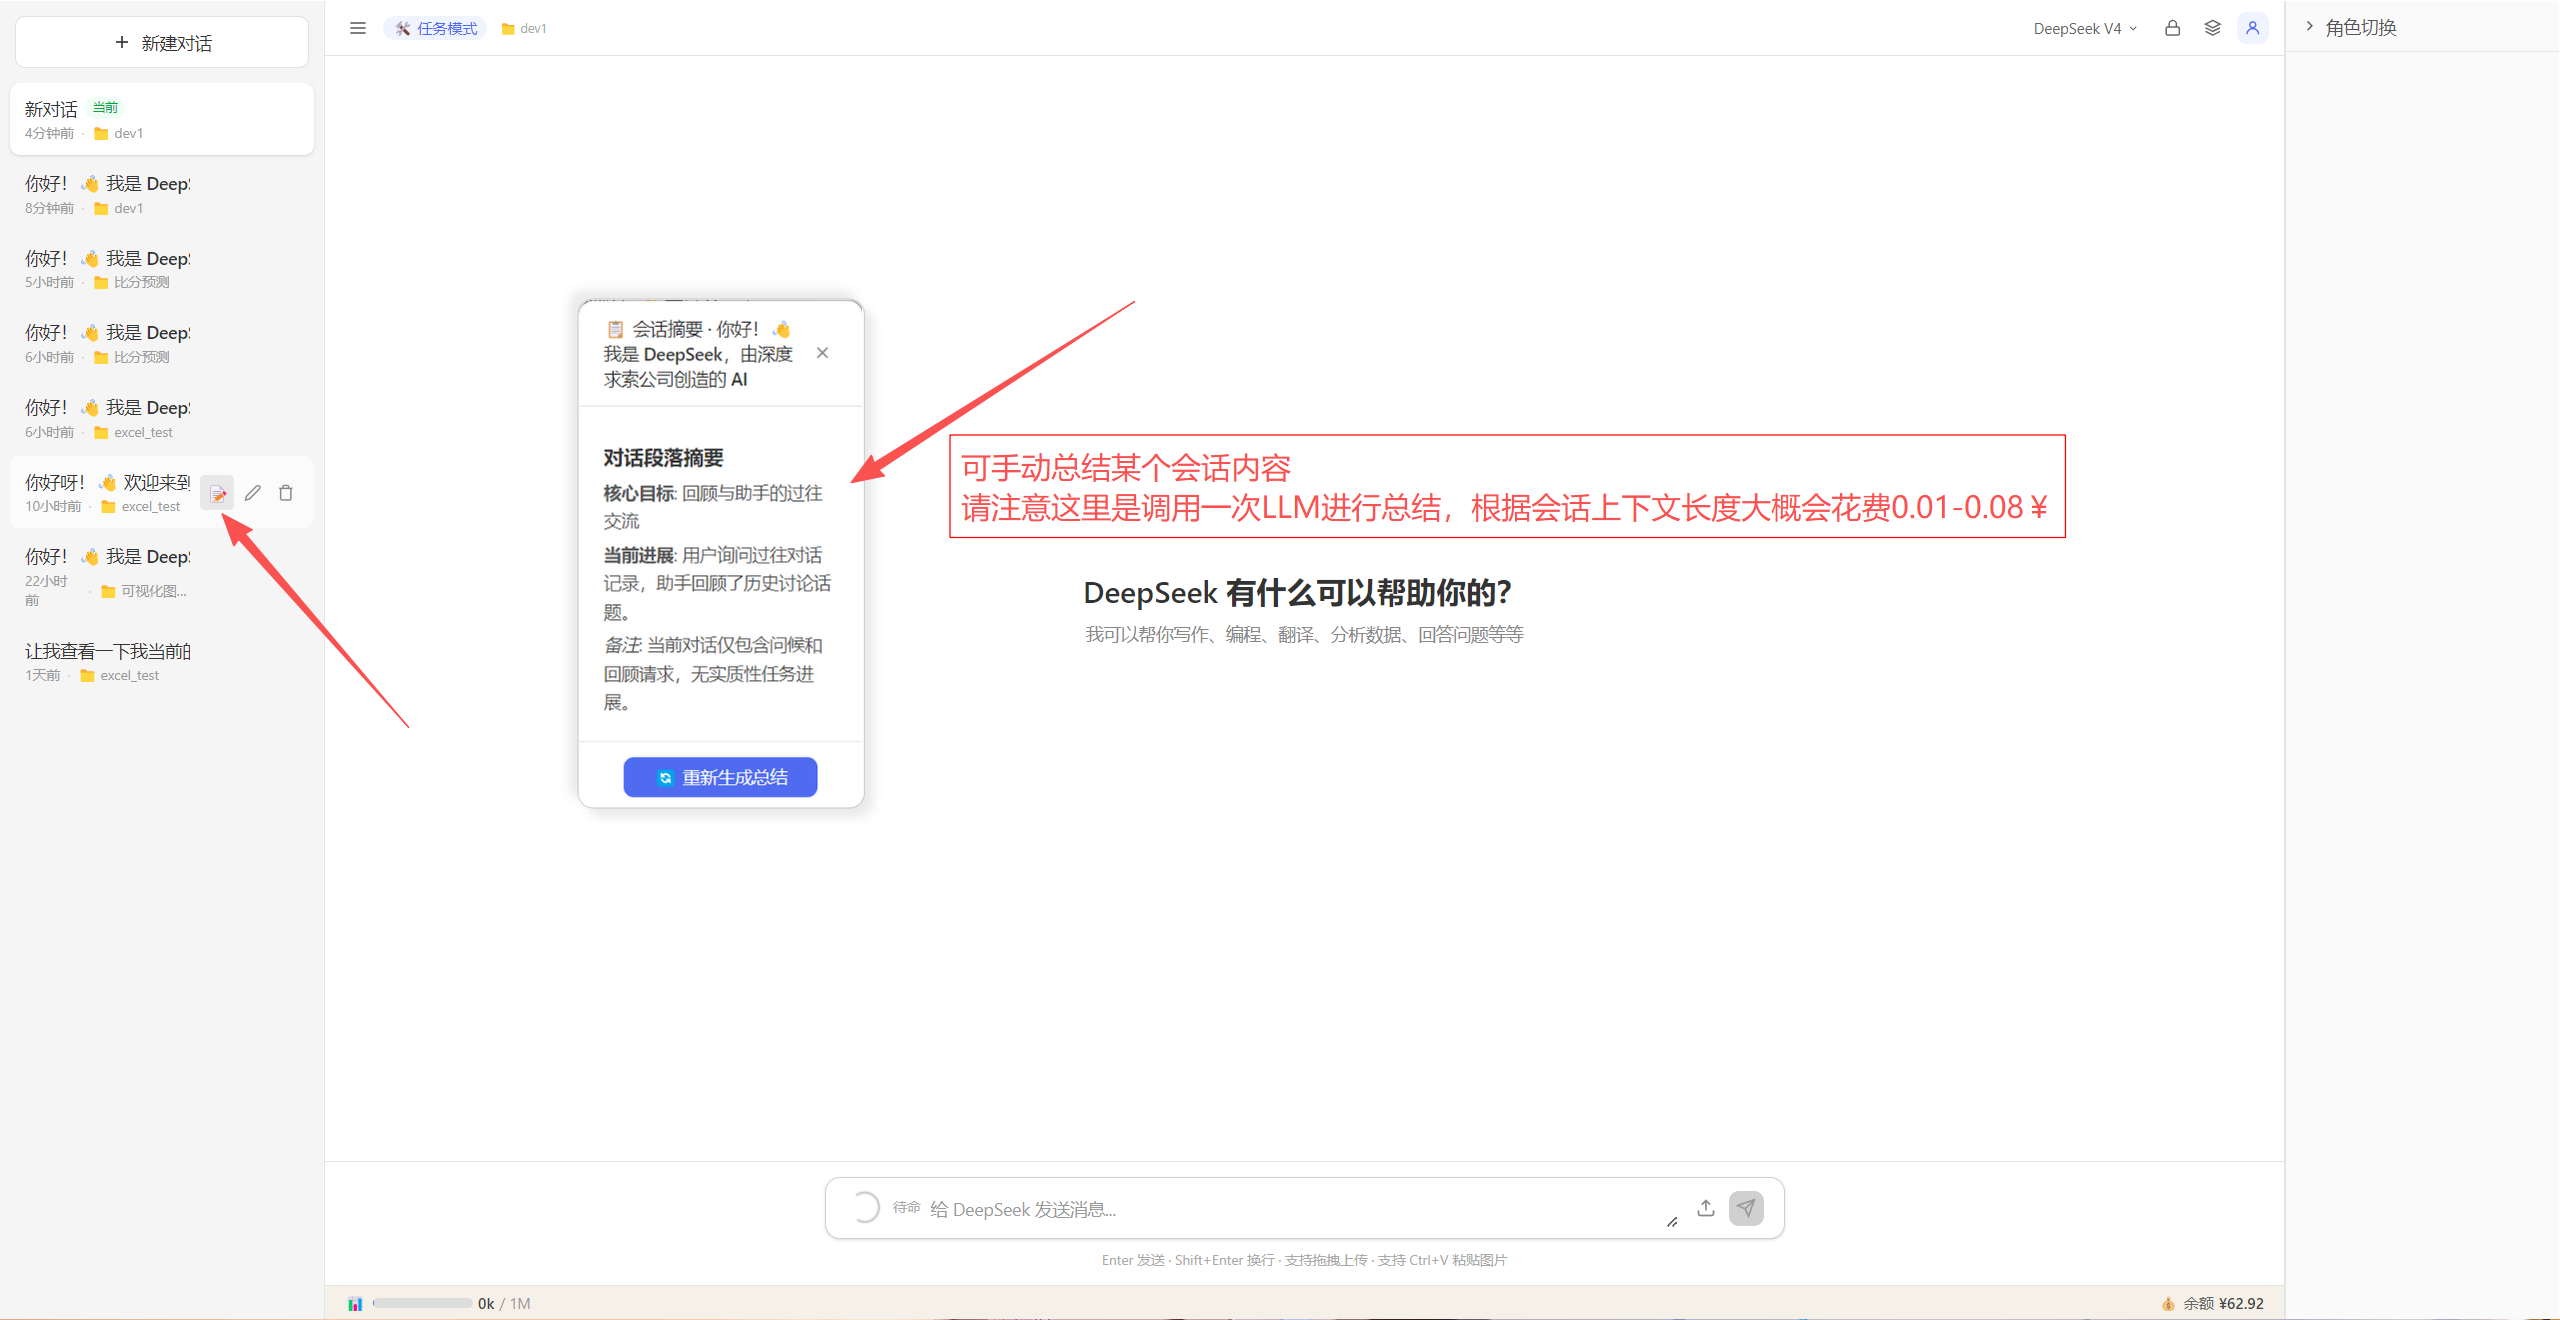Image resolution: width=2560 pixels, height=1320 pixels.
Task: Open the conversation from 8分钟前 in dev1
Action: (162, 194)
